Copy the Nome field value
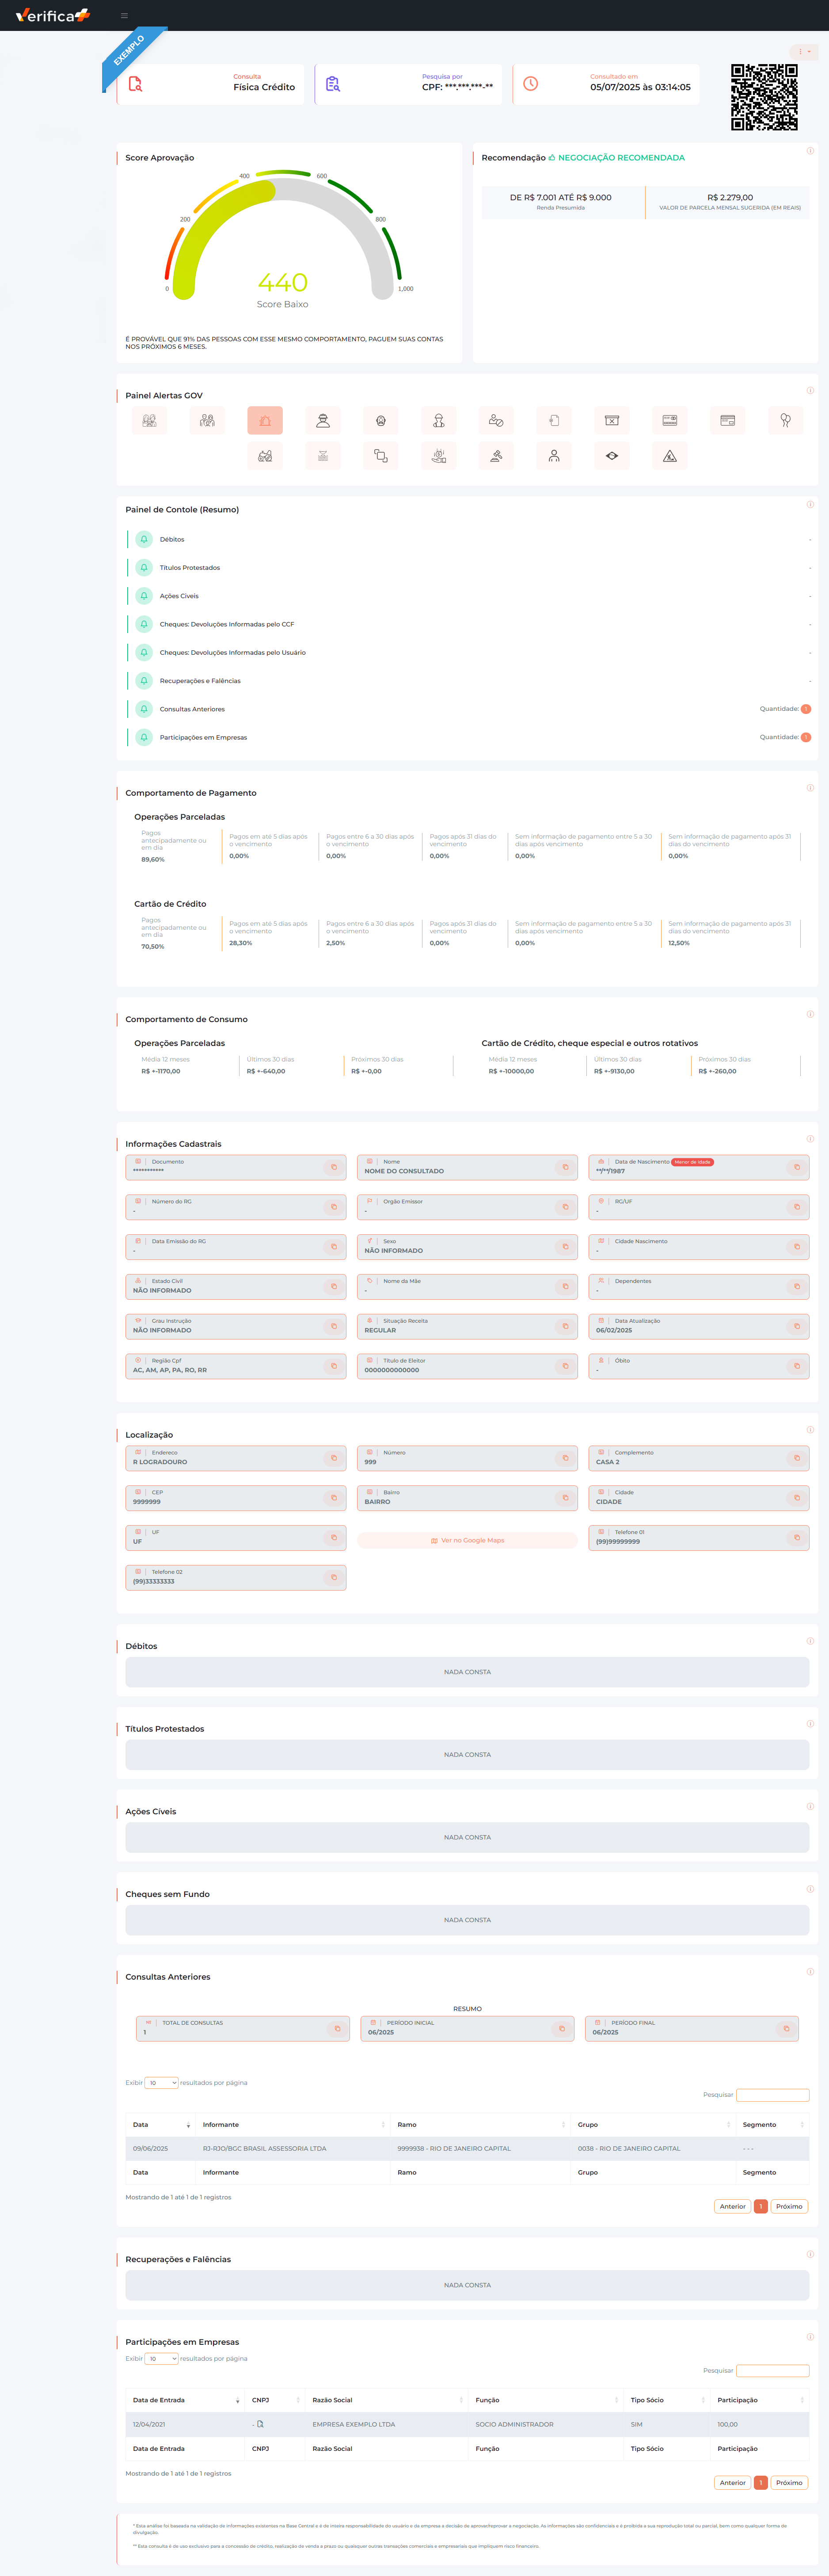Image resolution: width=829 pixels, height=2576 pixels. (x=565, y=1167)
